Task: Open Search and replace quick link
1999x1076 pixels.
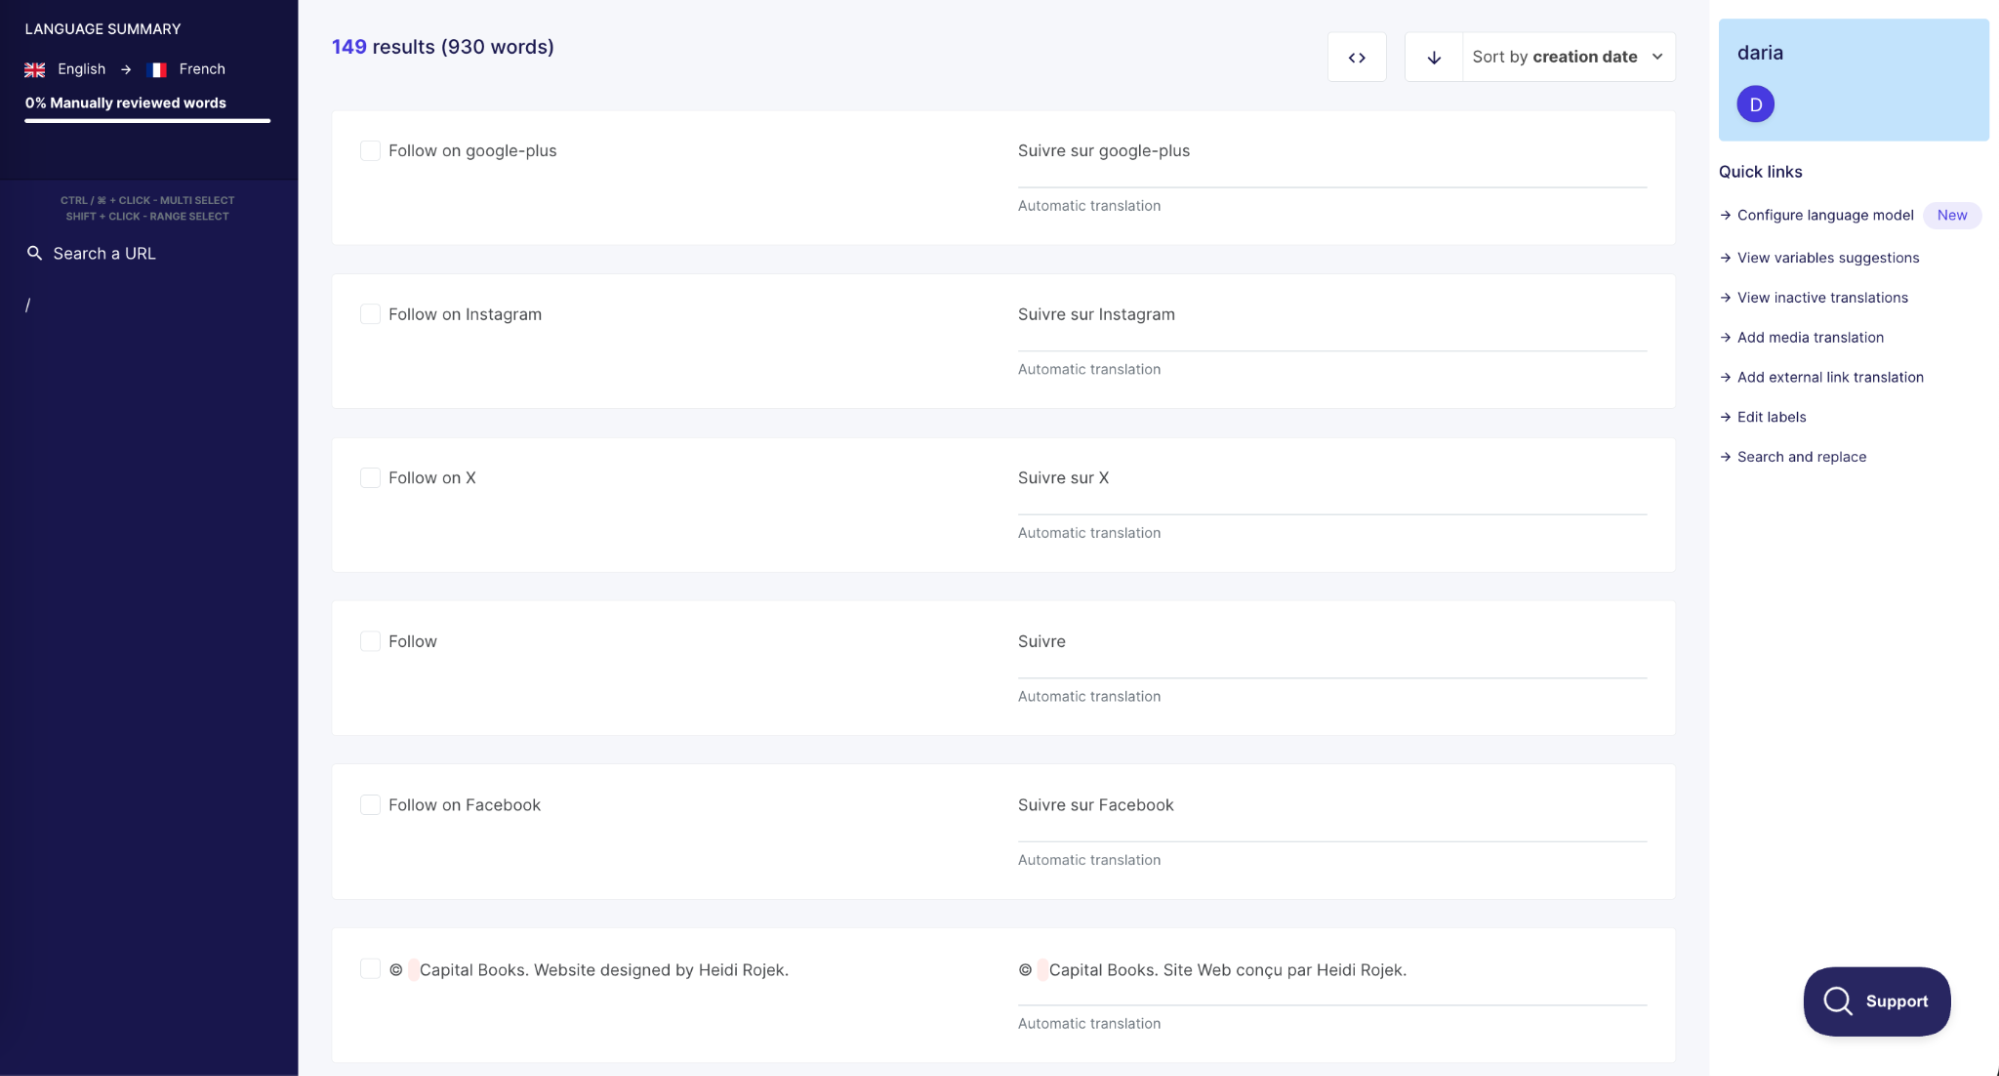Action: point(1801,457)
